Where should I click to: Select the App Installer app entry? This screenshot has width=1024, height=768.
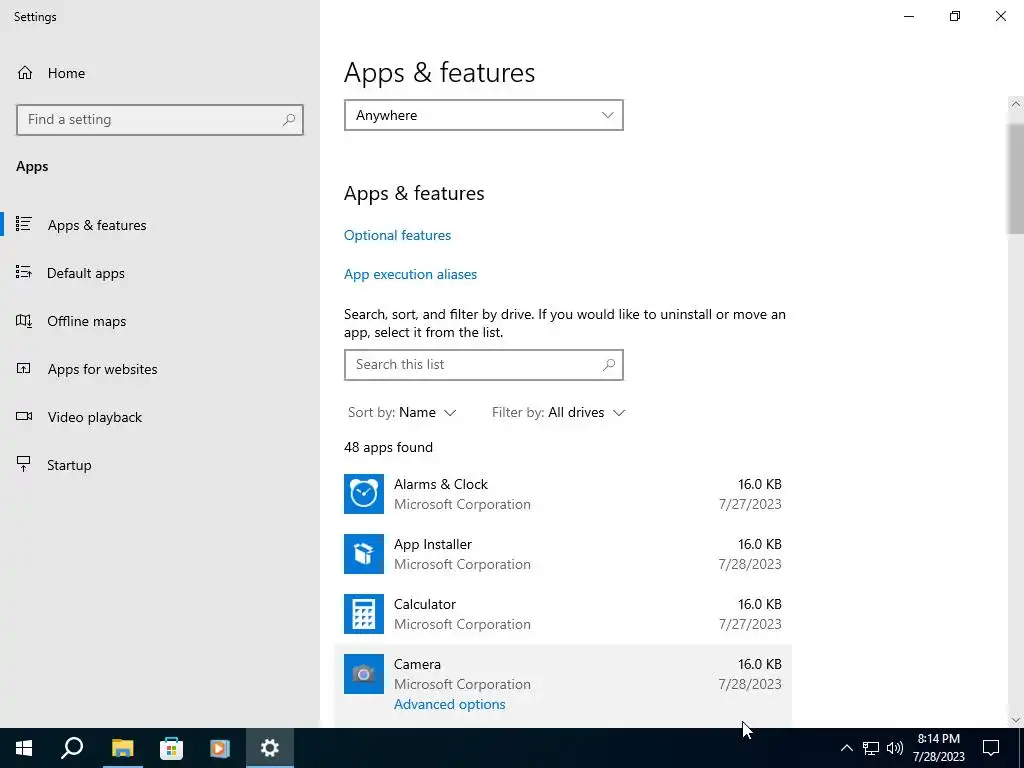point(563,554)
